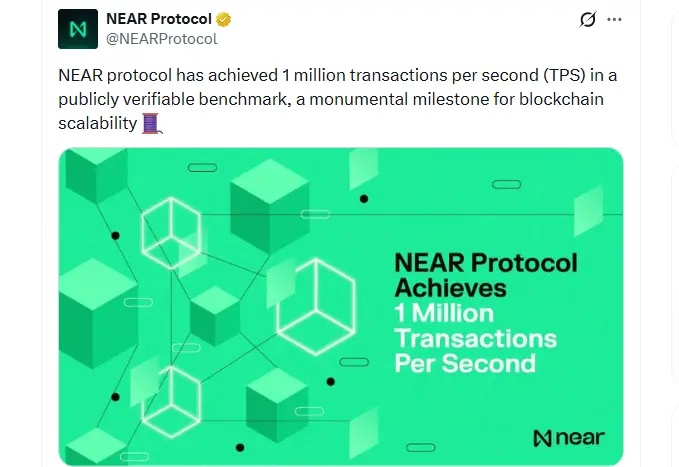Click 'NEAR Protocol Achieves' headline in image
Image resolution: width=679 pixels, height=467 pixels.
tap(485, 275)
